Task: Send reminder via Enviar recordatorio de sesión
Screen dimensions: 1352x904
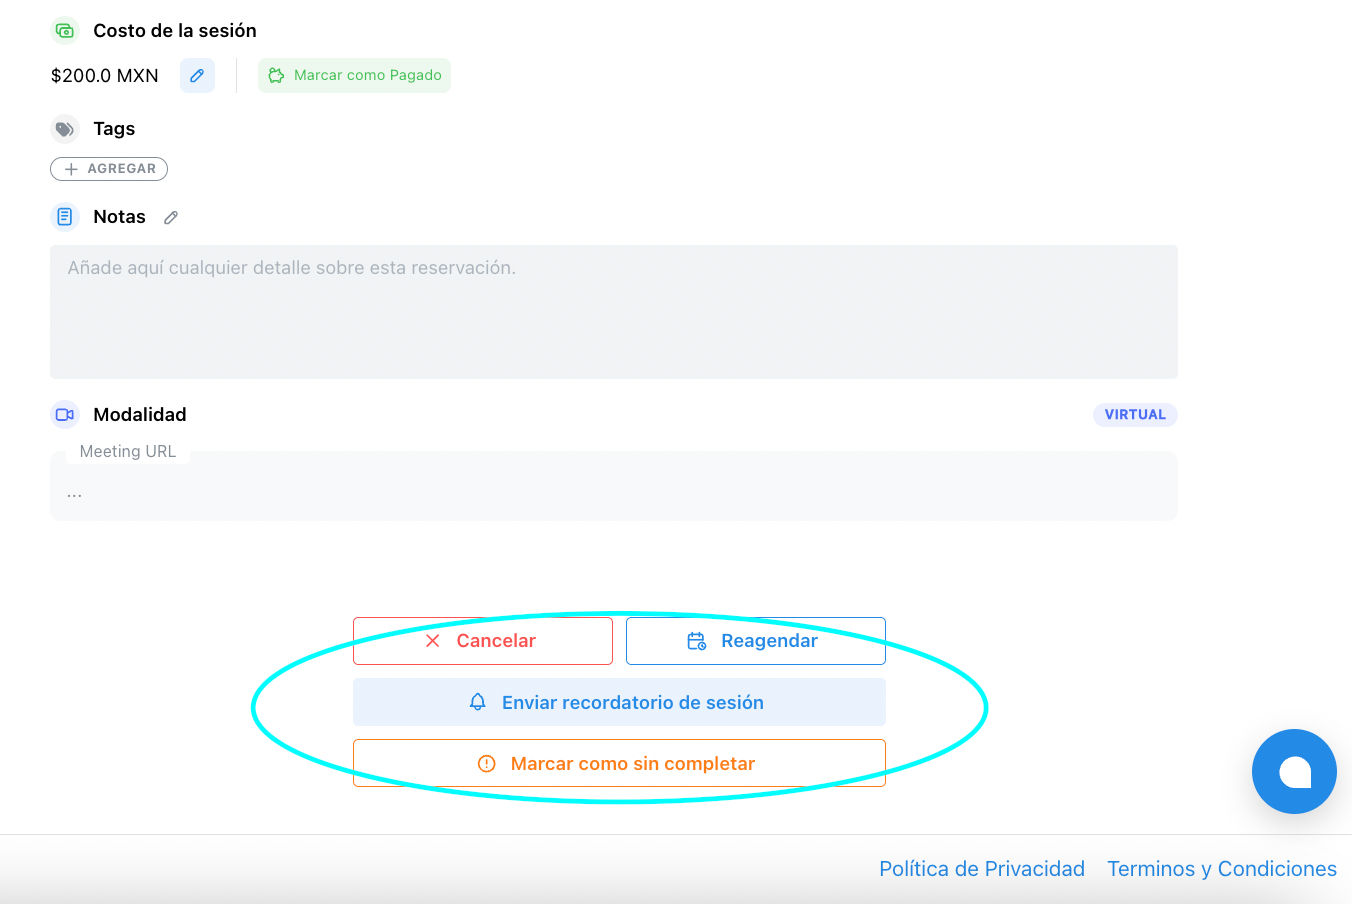Action: 619,703
